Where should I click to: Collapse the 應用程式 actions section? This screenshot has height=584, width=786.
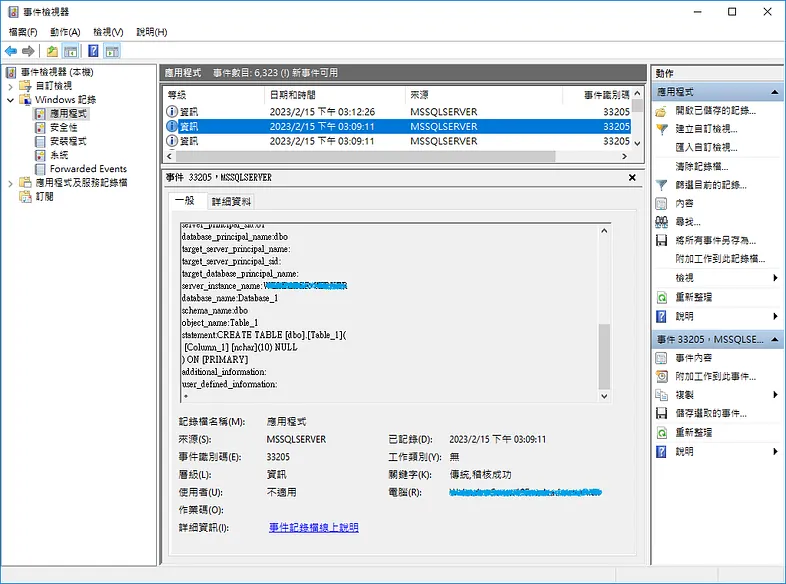[x=774, y=92]
